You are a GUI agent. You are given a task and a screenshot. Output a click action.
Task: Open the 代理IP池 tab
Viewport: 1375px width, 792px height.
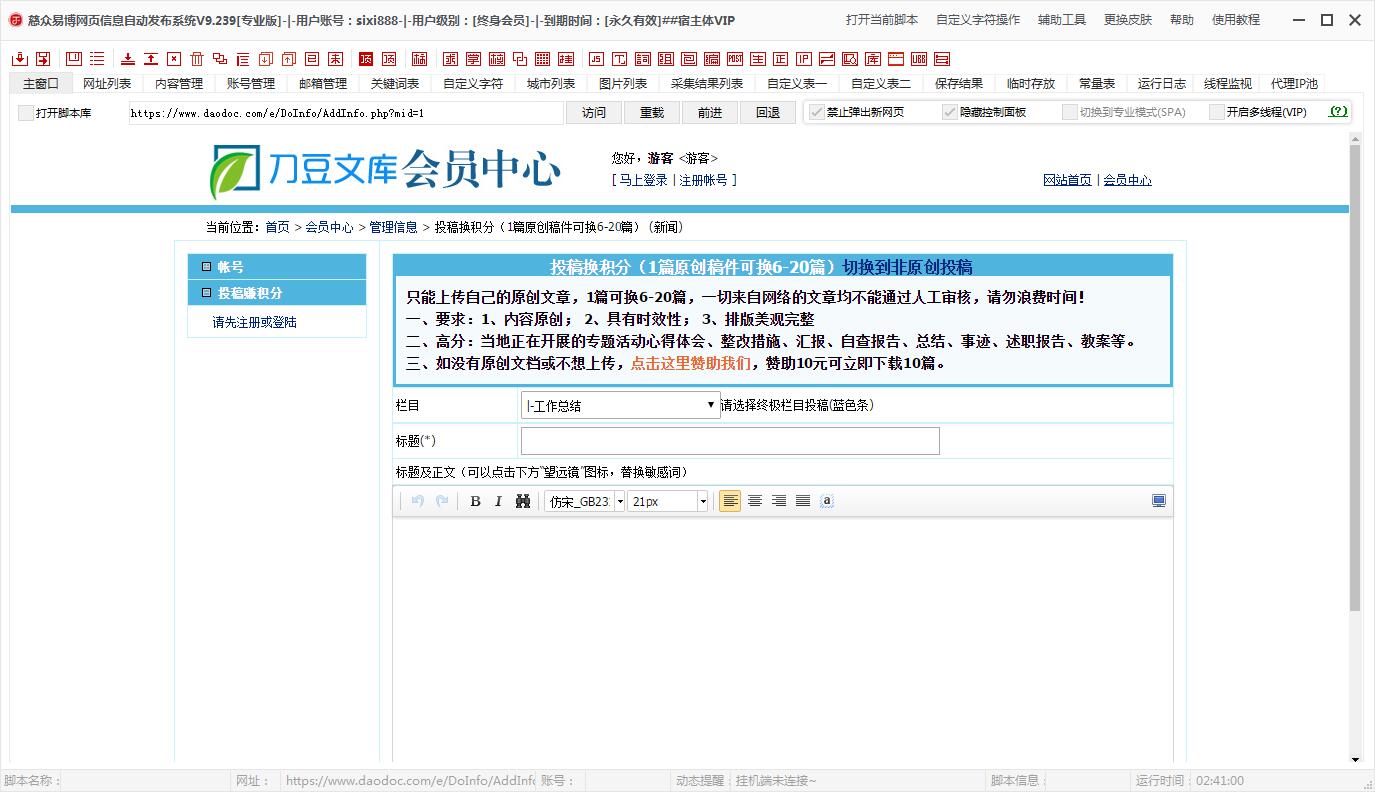click(1294, 84)
